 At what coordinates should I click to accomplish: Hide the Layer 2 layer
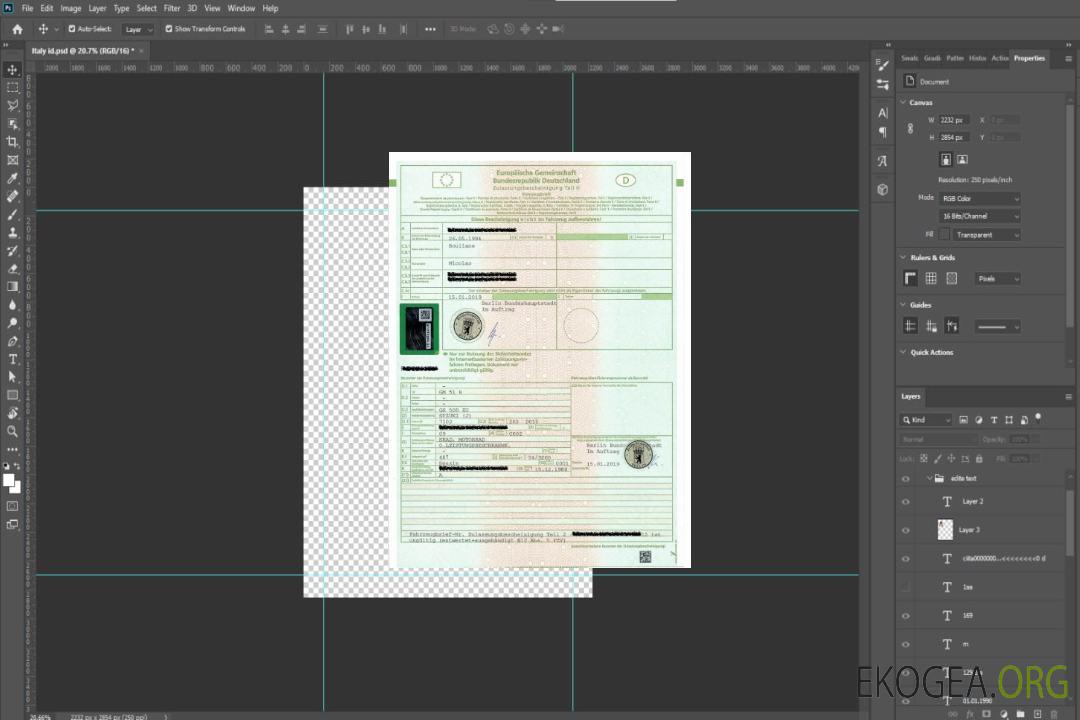pos(906,501)
